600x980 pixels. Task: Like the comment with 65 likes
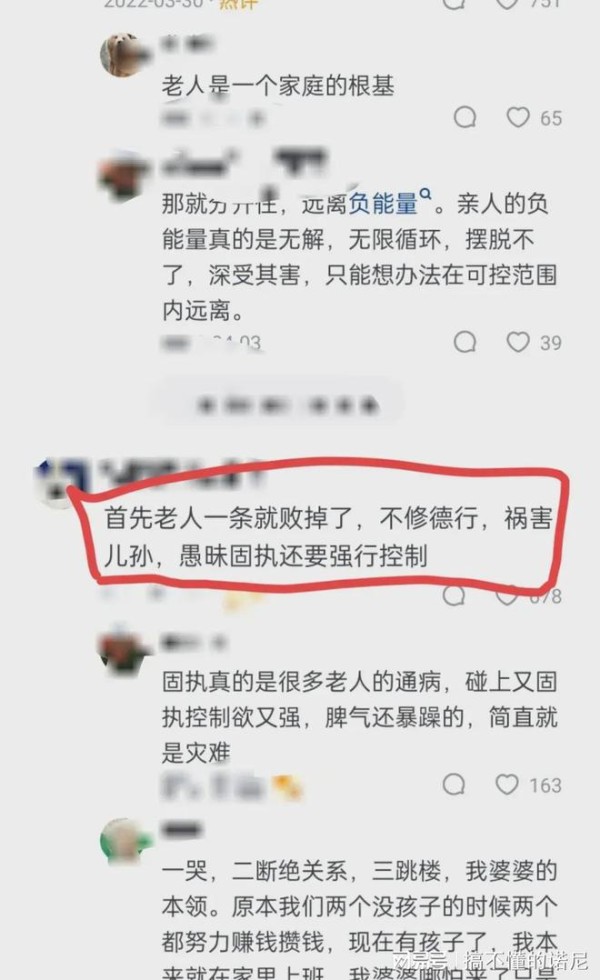pos(518,118)
